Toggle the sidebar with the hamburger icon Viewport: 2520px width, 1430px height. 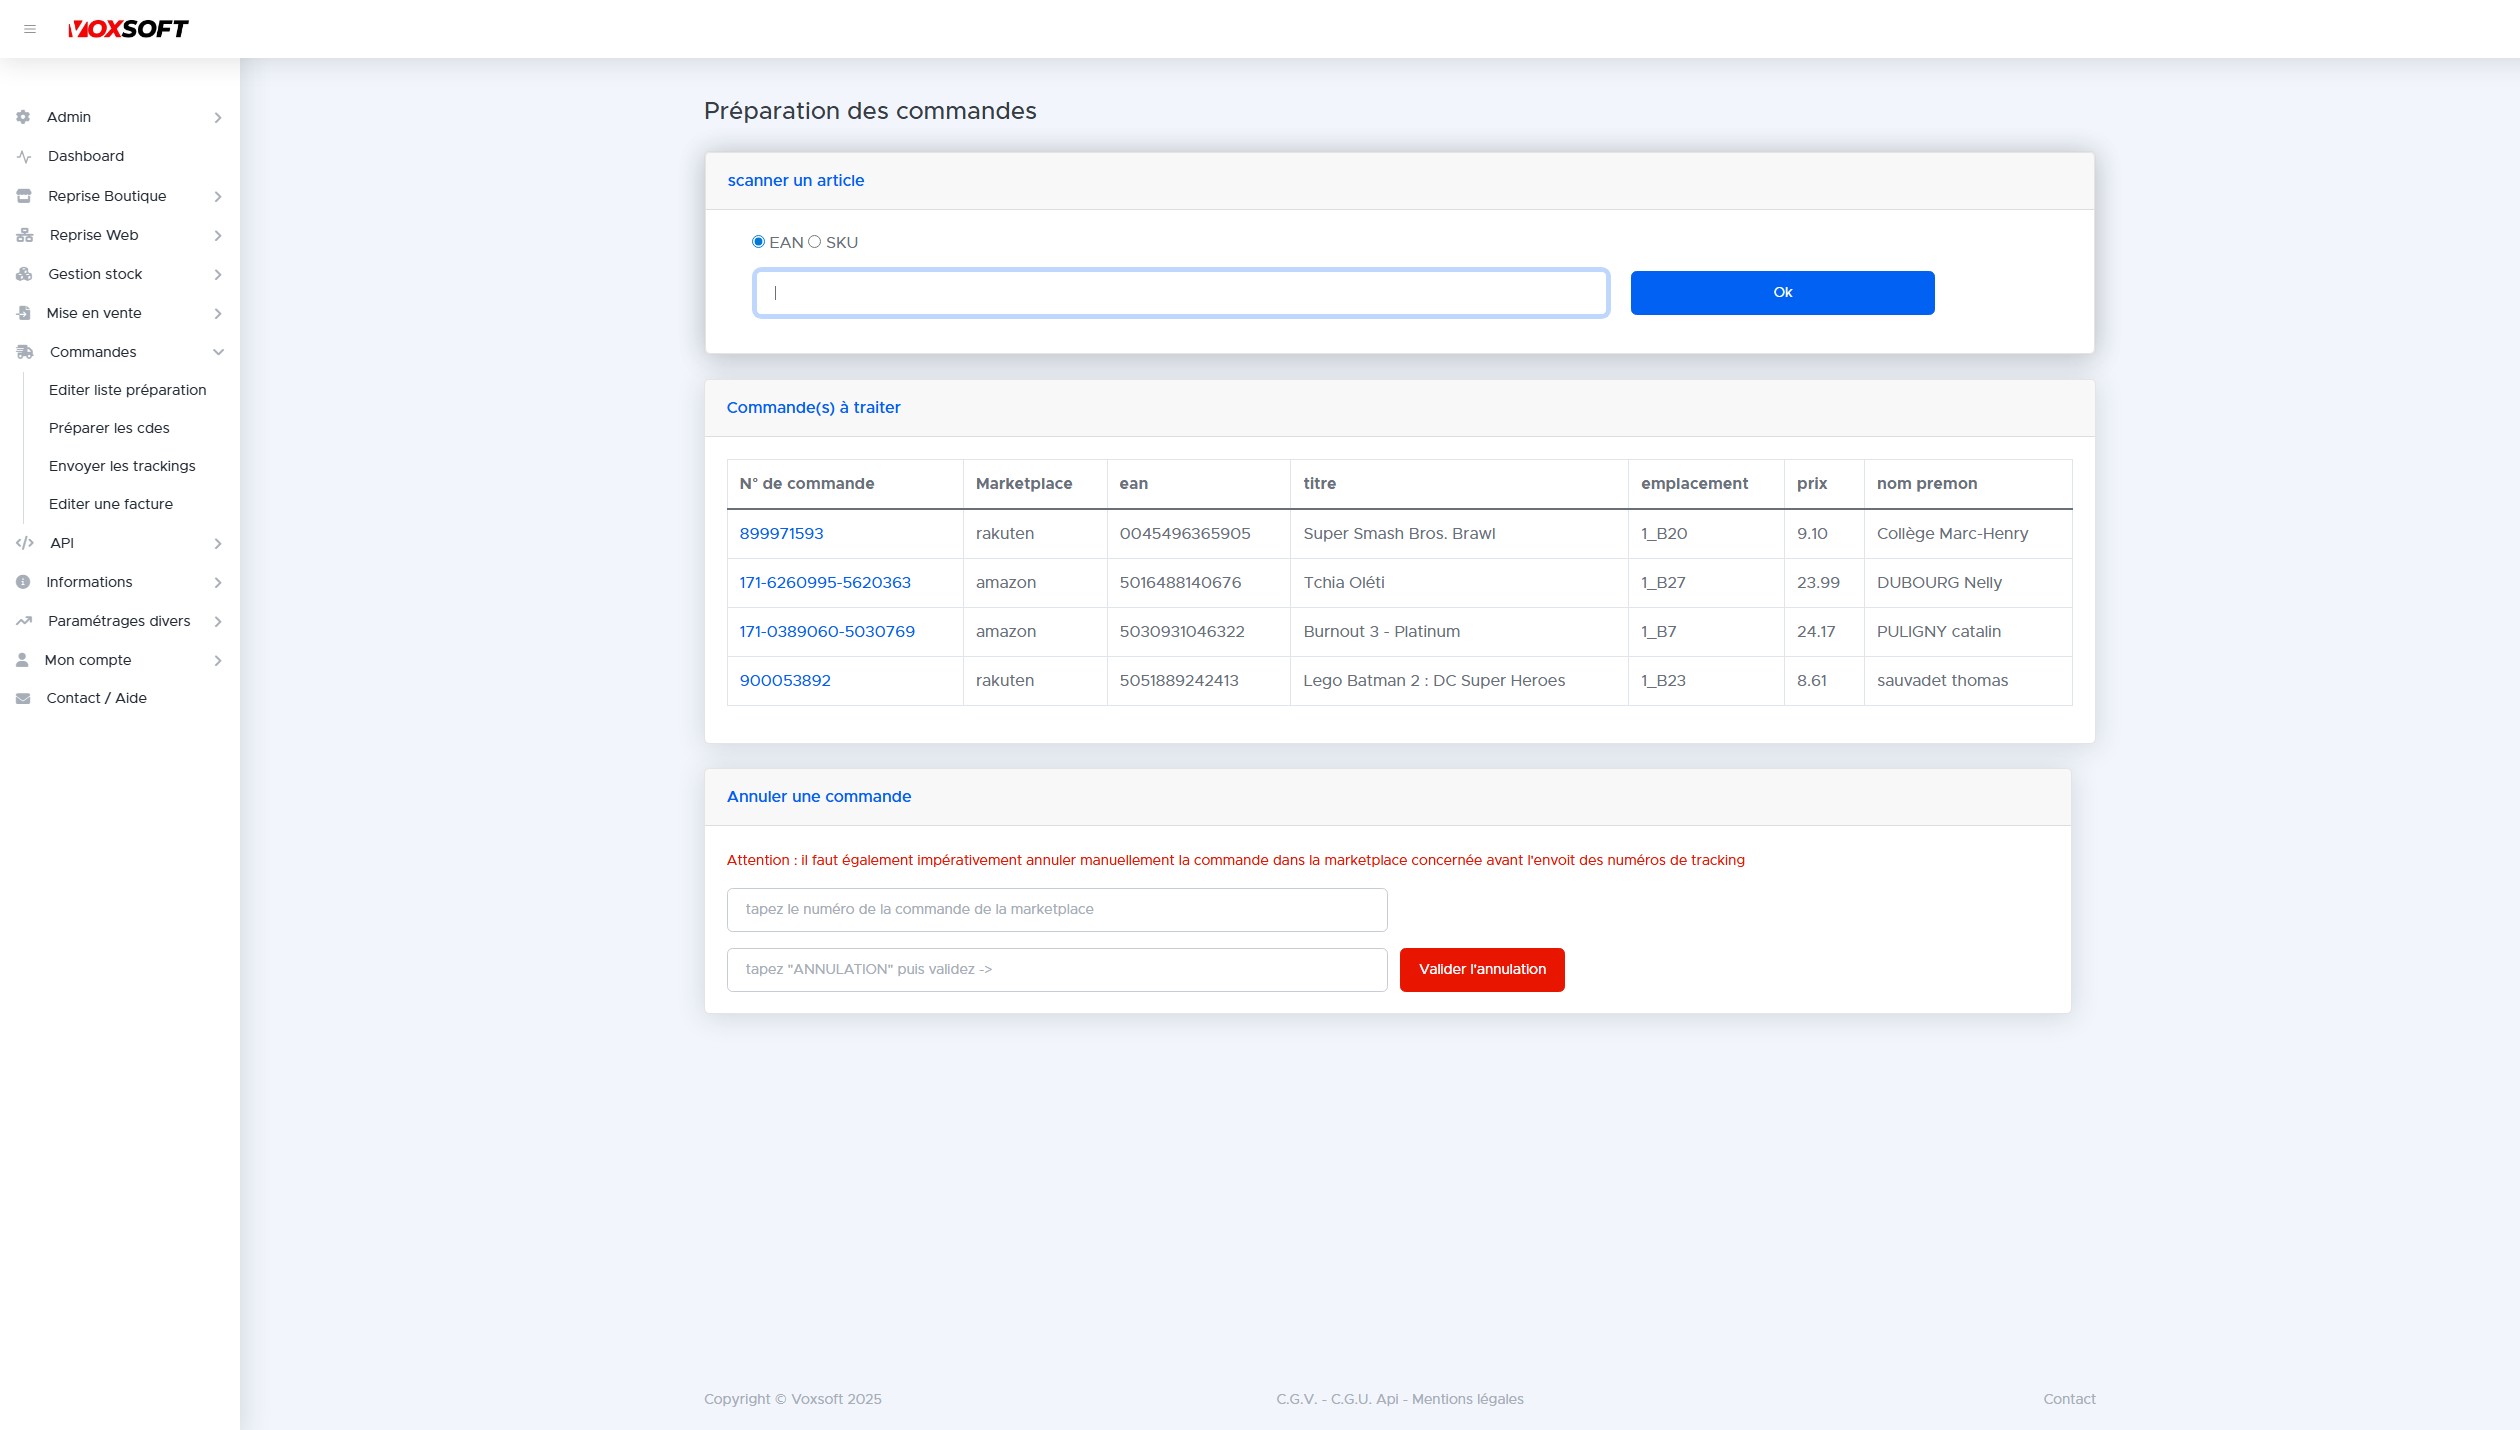click(x=30, y=29)
